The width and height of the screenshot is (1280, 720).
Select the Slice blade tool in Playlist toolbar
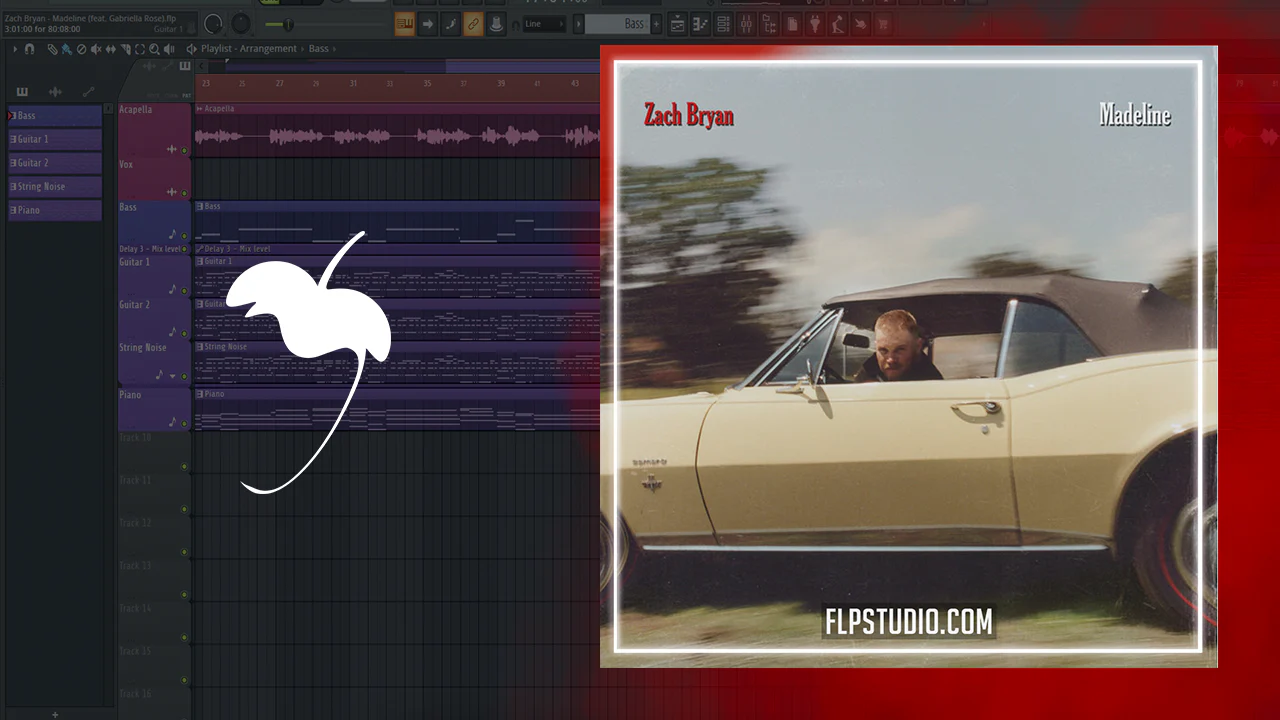pos(125,49)
